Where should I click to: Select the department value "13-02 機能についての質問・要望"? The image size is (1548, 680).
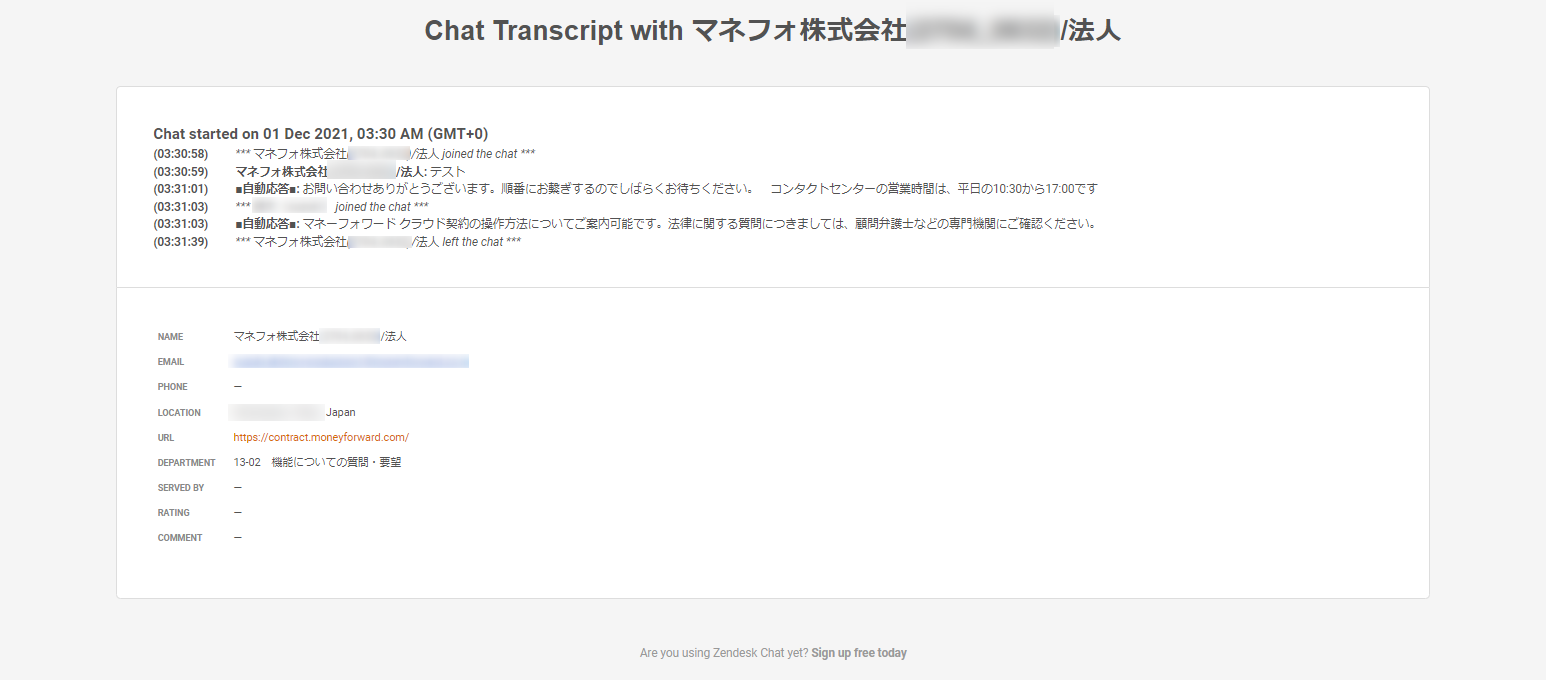[x=317, y=462]
